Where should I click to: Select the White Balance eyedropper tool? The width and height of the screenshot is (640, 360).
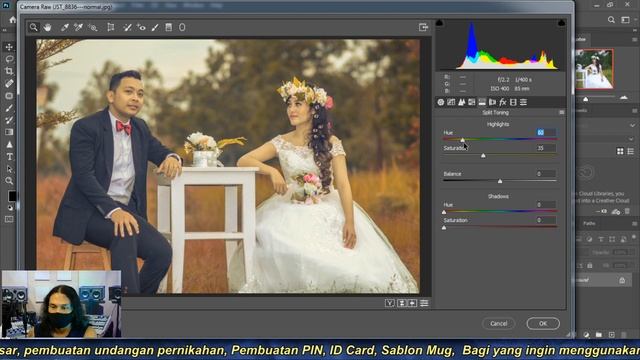(64, 27)
